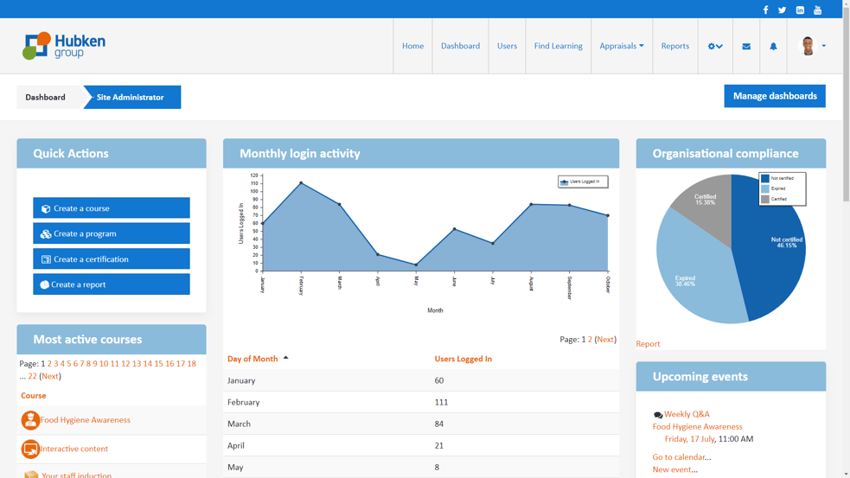Click the February data point on chart

[301, 183]
